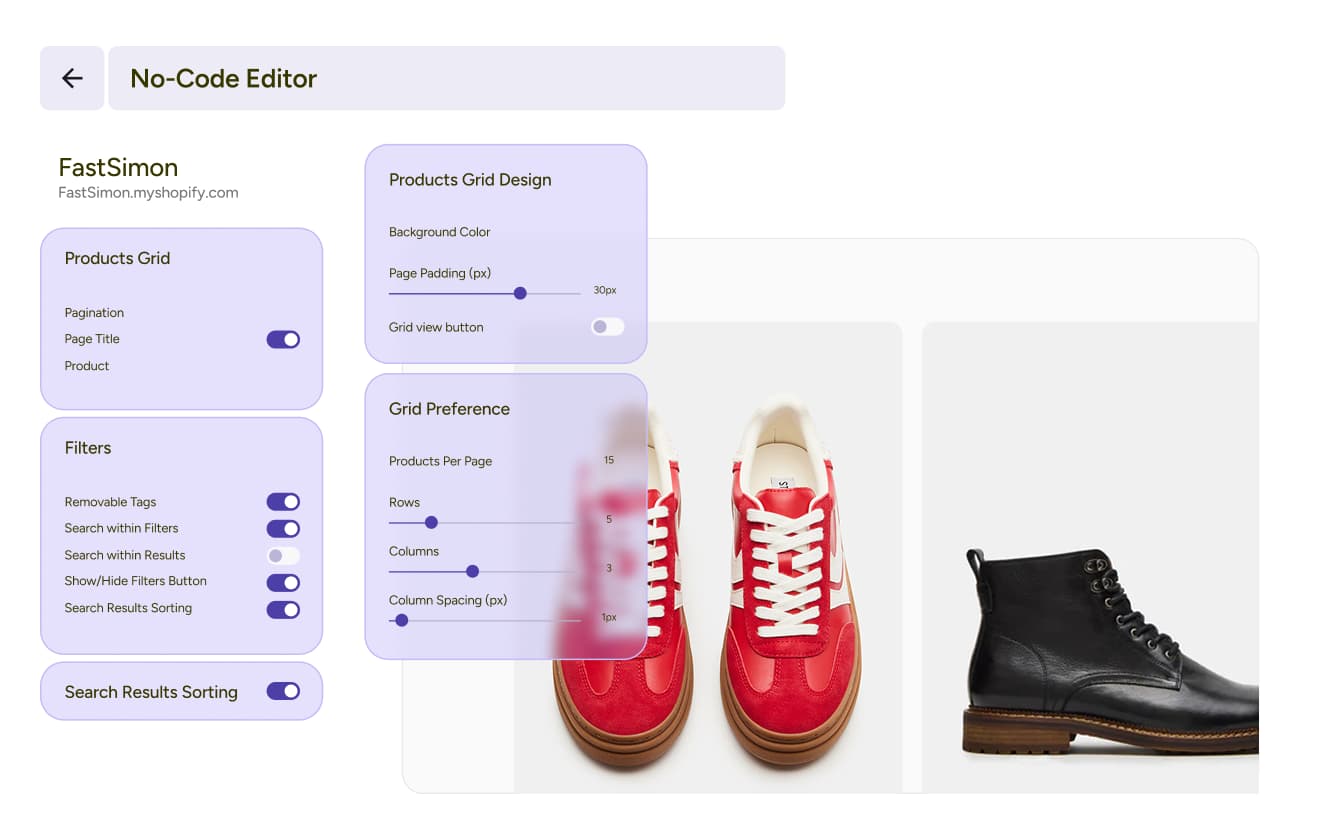Enable the Search within Results toggle
The height and width of the screenshot is (840, 1324).
pos(283,556)
